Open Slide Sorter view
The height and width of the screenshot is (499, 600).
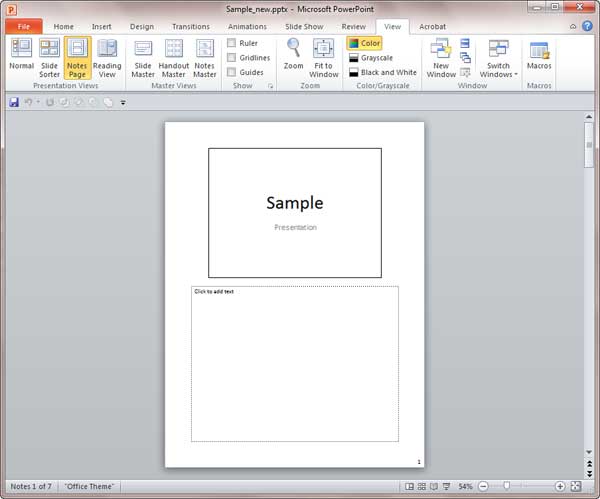tap(49, 58)
